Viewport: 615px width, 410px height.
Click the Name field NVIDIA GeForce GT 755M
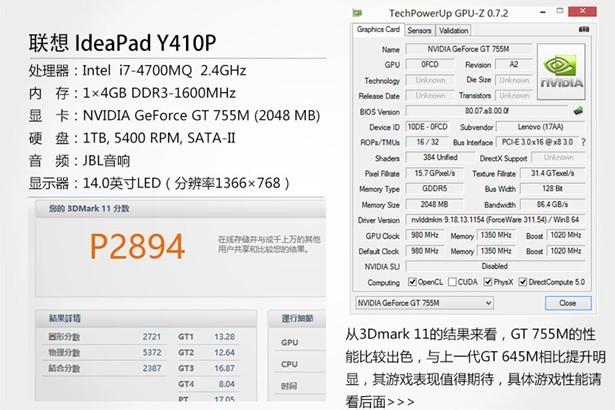click(468, 49)
